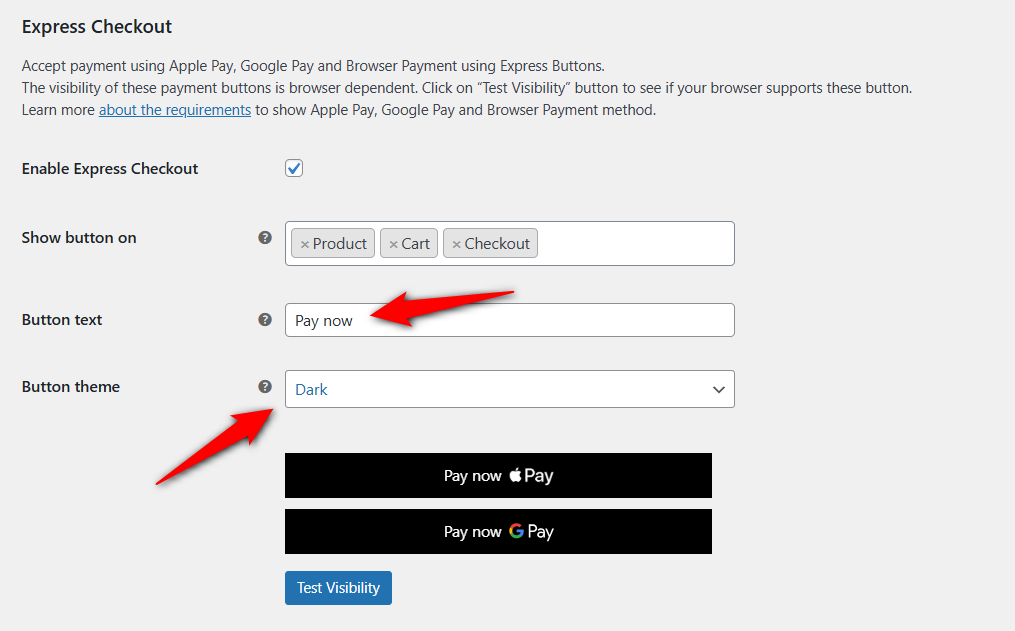Click the Pay now Google Pay preview button
1015x631 pixels.
(x=498, y=531)
